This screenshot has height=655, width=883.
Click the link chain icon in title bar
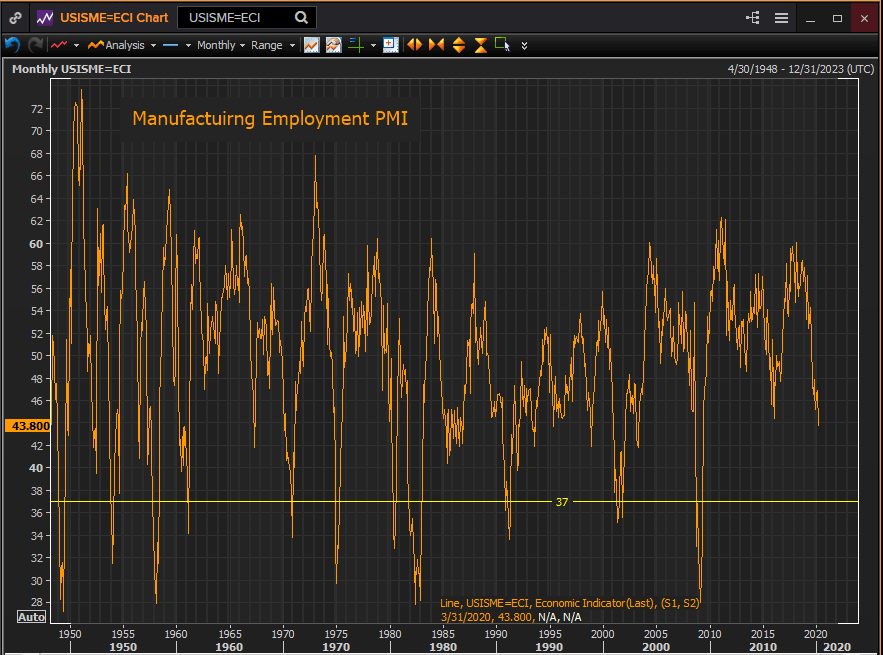pos(15,18)
